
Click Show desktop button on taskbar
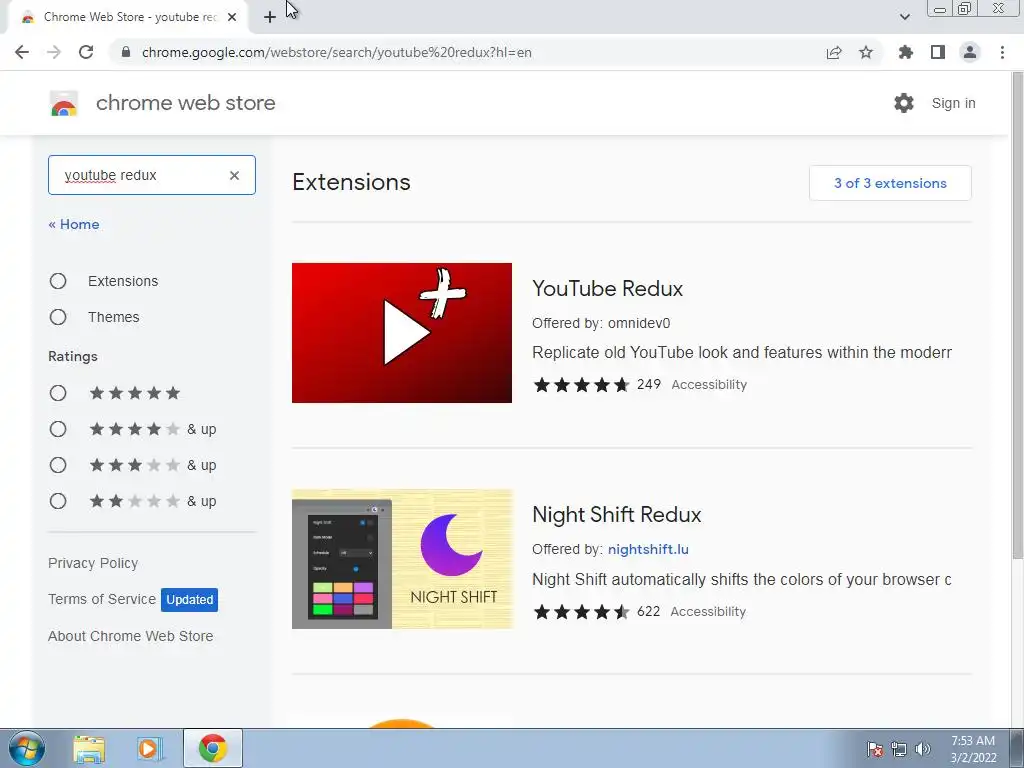coord(1017,748)
